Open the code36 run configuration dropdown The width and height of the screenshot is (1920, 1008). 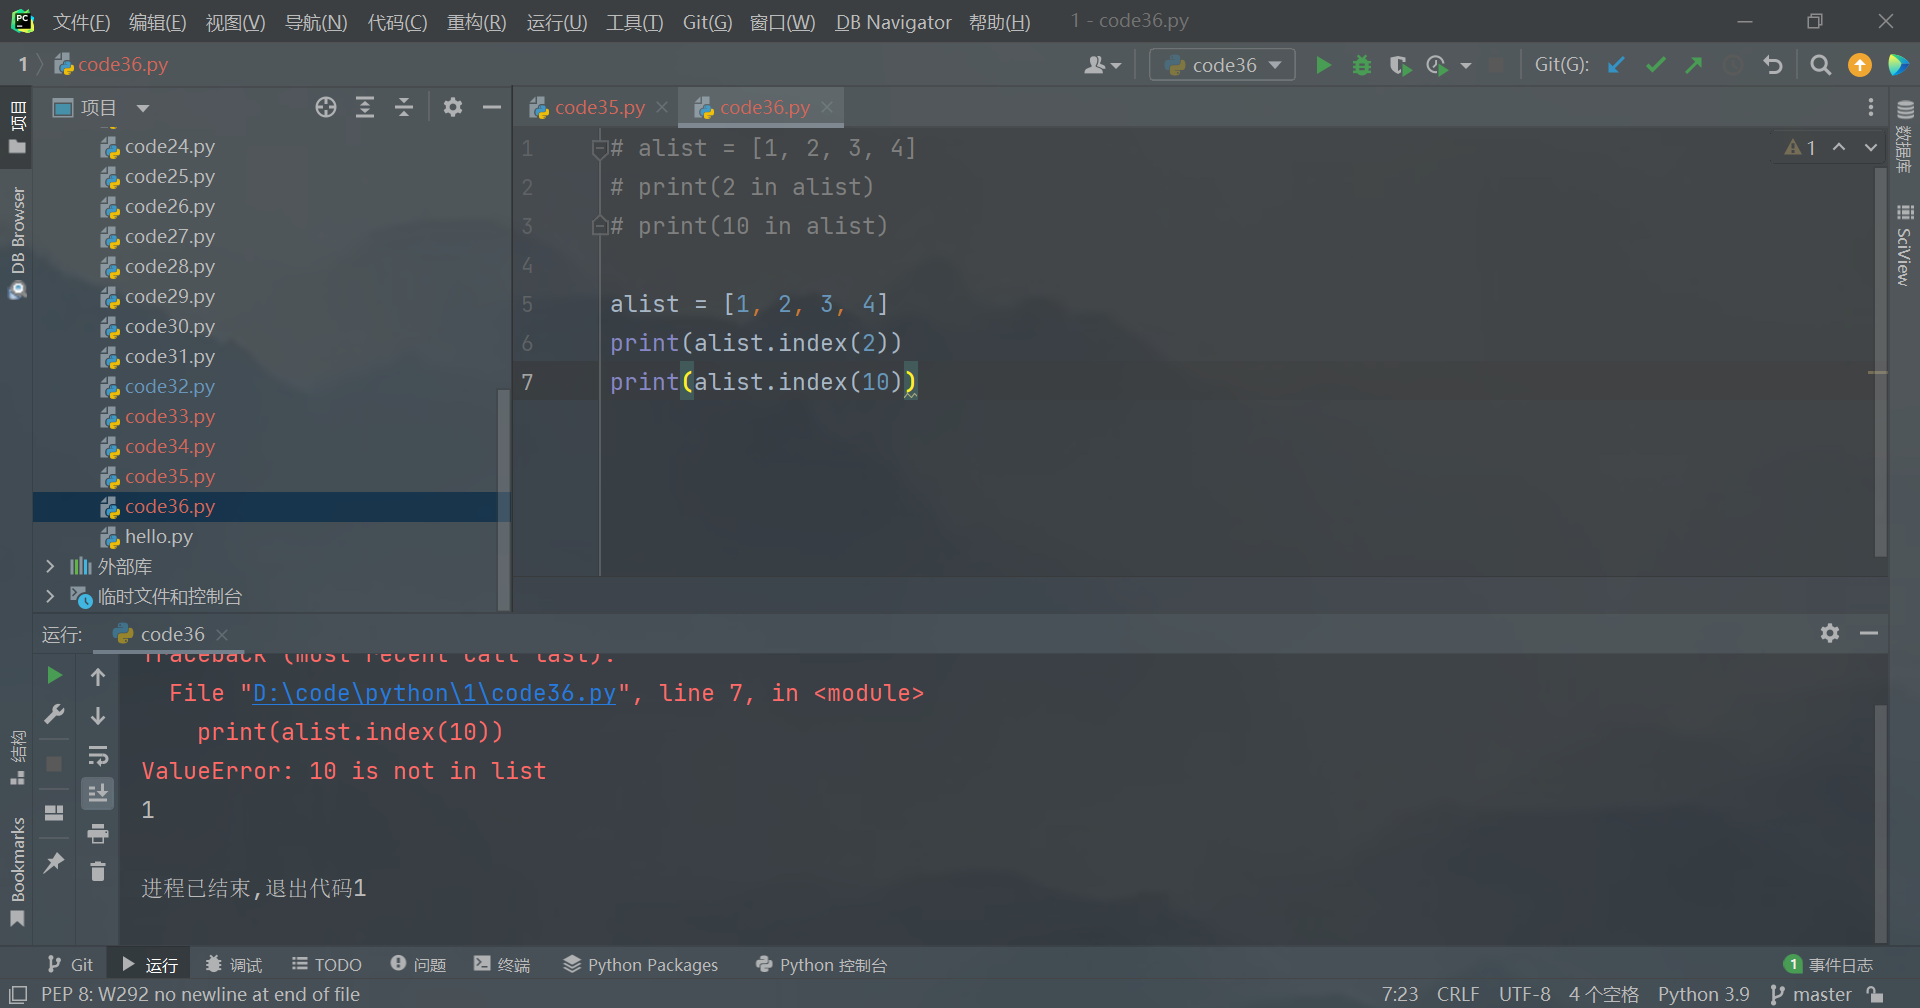(1222, 65)
